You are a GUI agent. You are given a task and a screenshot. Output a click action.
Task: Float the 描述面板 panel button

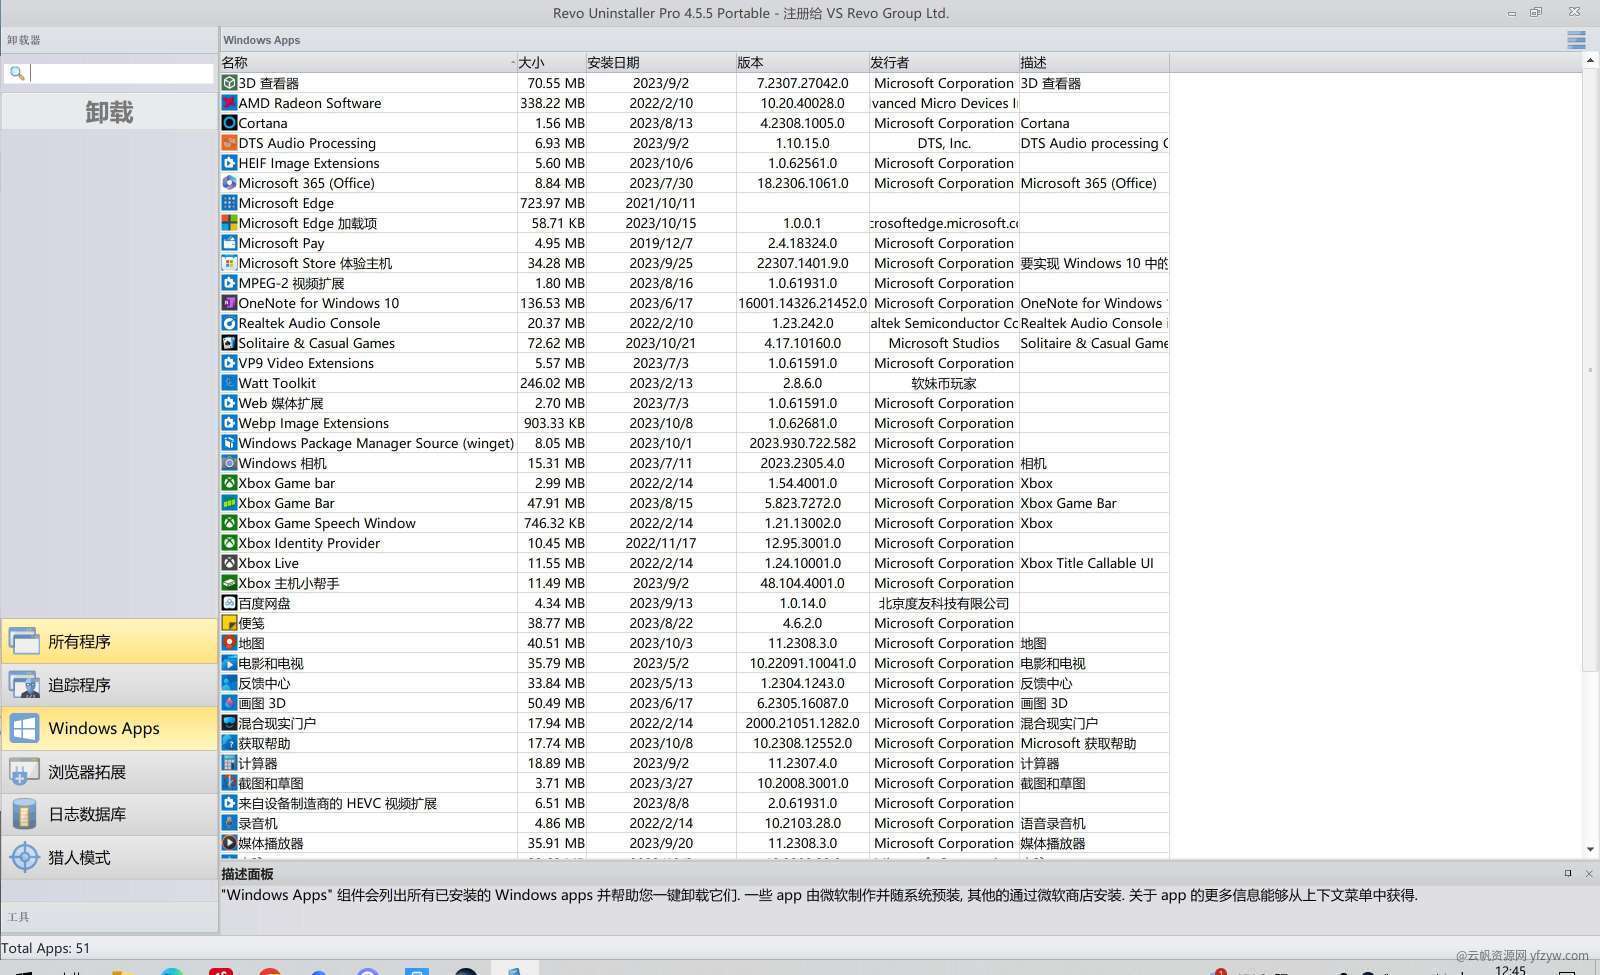[x=1568, y=874]
